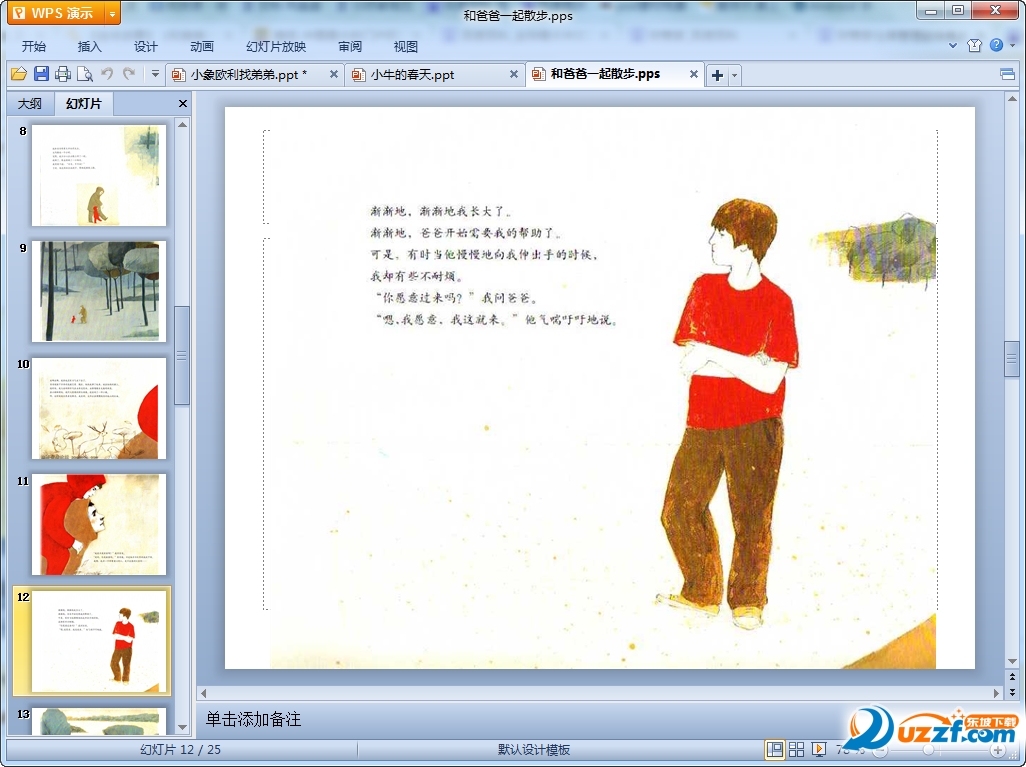Click the cascade windows icon beside the document tabs
The image size is (1026, 767).
click(1008, 74)
